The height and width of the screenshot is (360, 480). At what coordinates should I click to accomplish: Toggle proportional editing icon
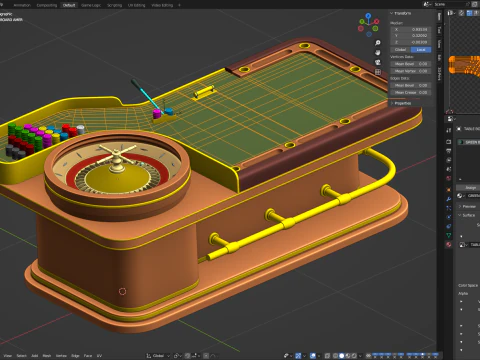[x=206, y=356]
